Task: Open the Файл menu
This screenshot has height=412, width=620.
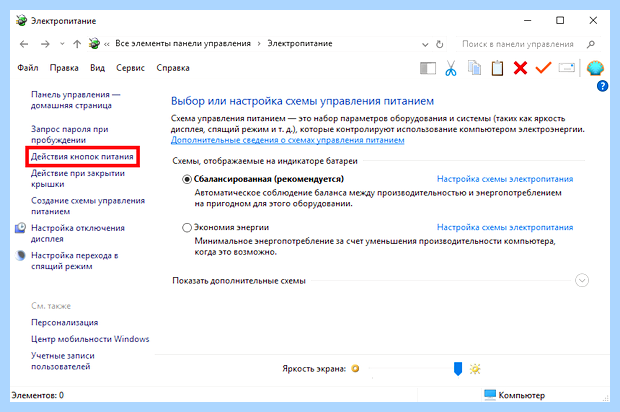Action: (28, 68)
